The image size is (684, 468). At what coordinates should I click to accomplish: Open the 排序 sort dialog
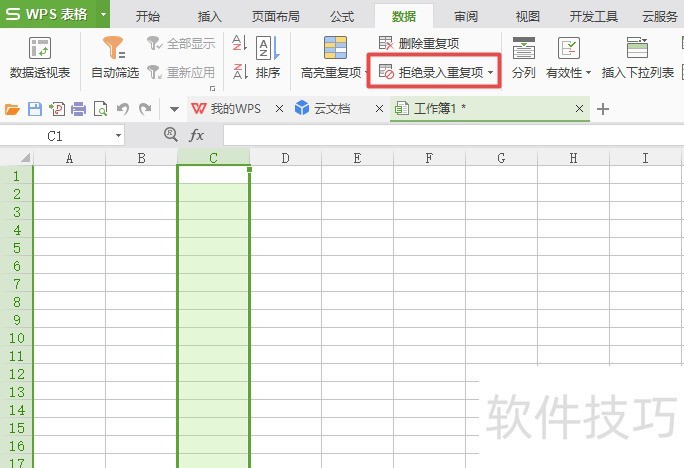[267, 58]
